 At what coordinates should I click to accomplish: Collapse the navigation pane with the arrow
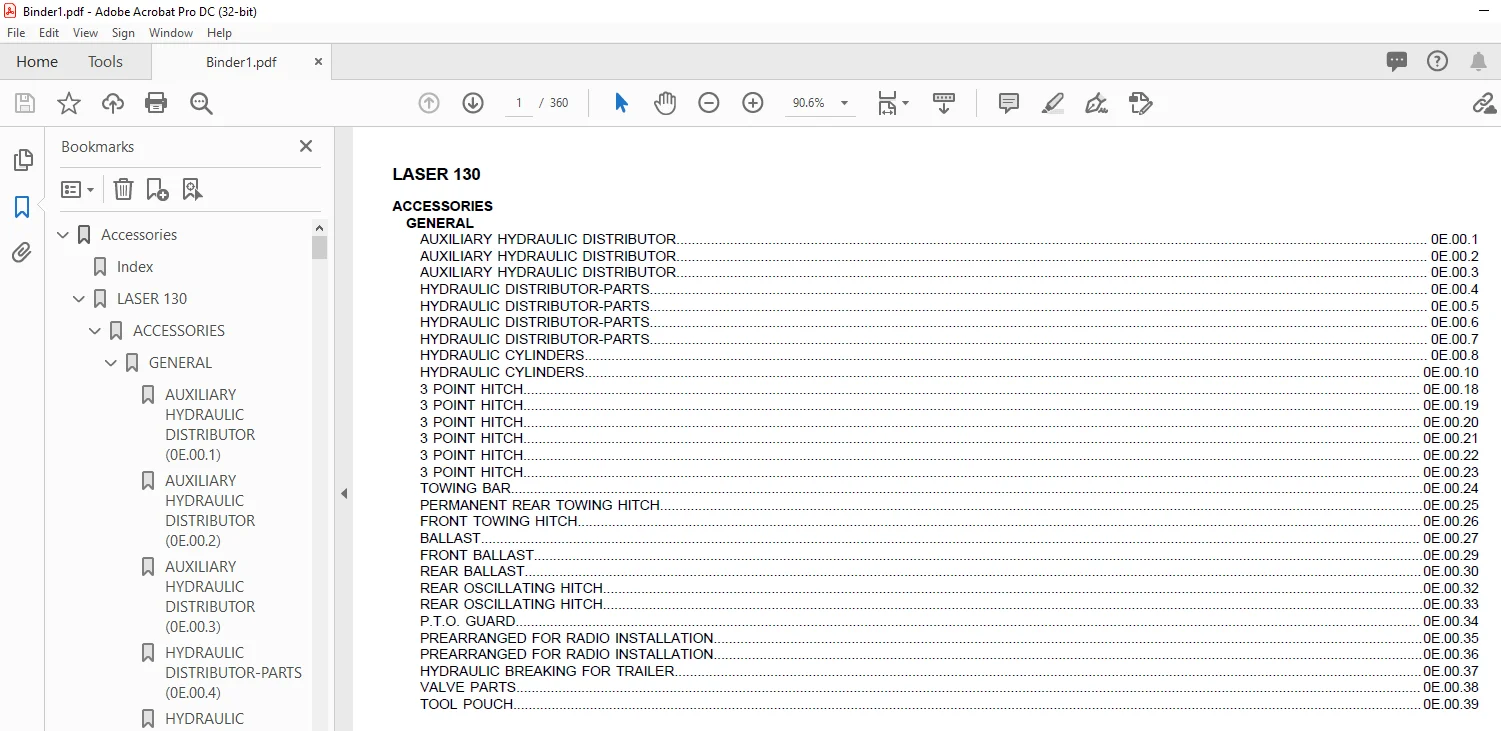tap(344, 493)
